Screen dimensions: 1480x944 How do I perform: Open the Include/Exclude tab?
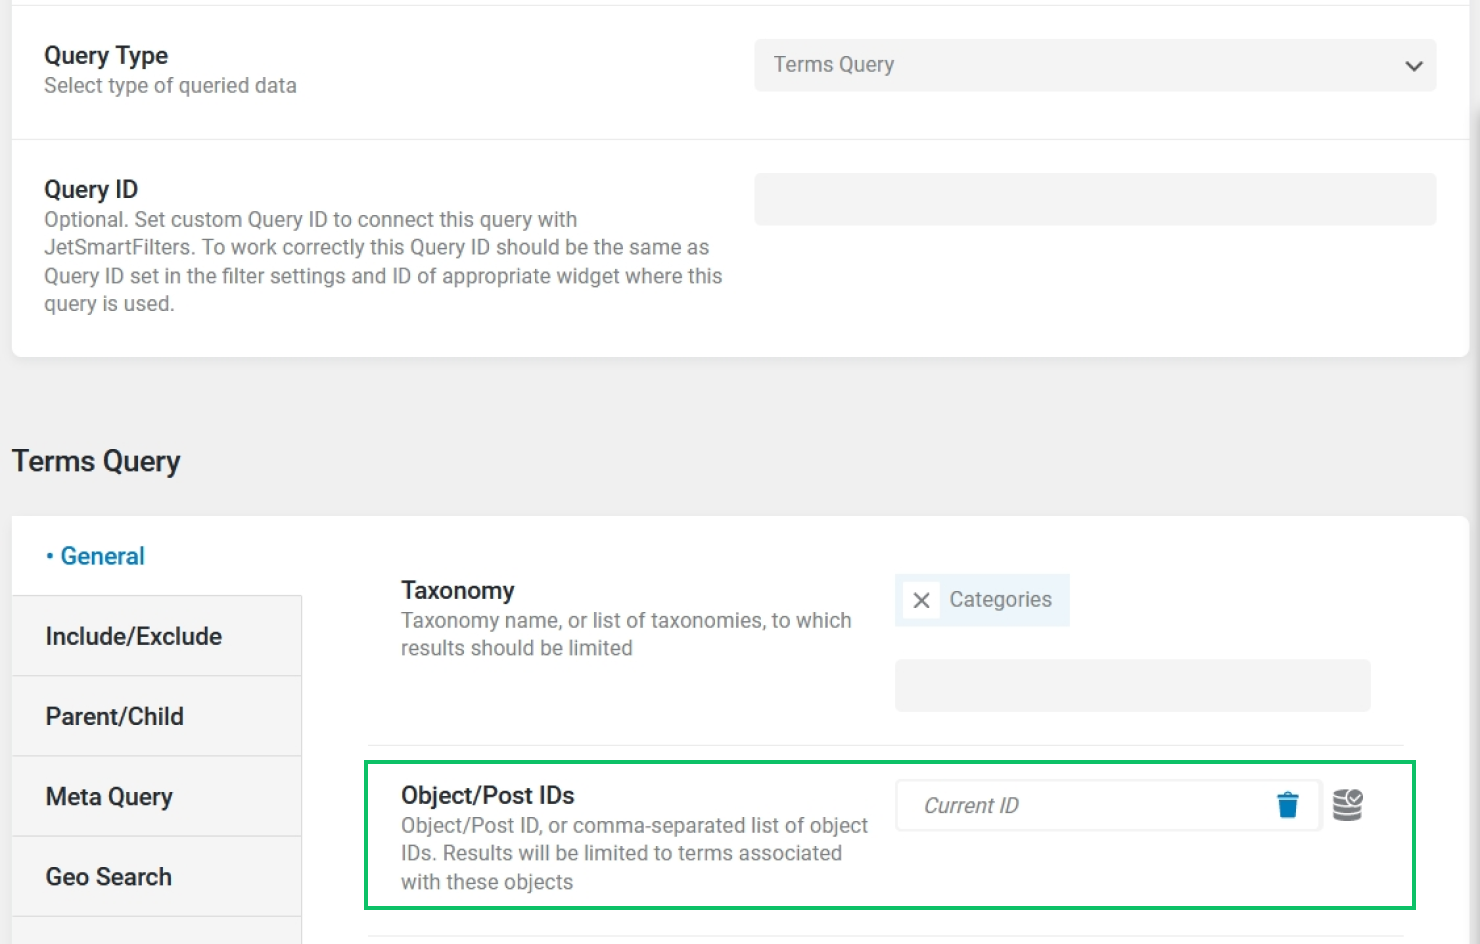(x=156, y=636)
